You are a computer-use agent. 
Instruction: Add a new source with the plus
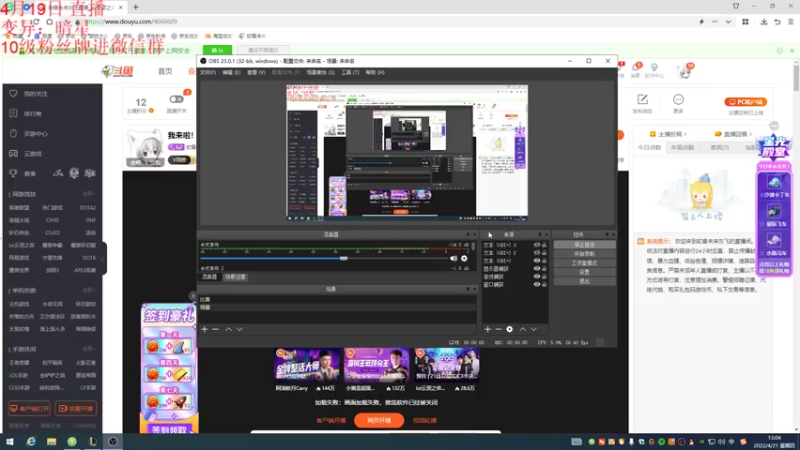click(488, 330)
